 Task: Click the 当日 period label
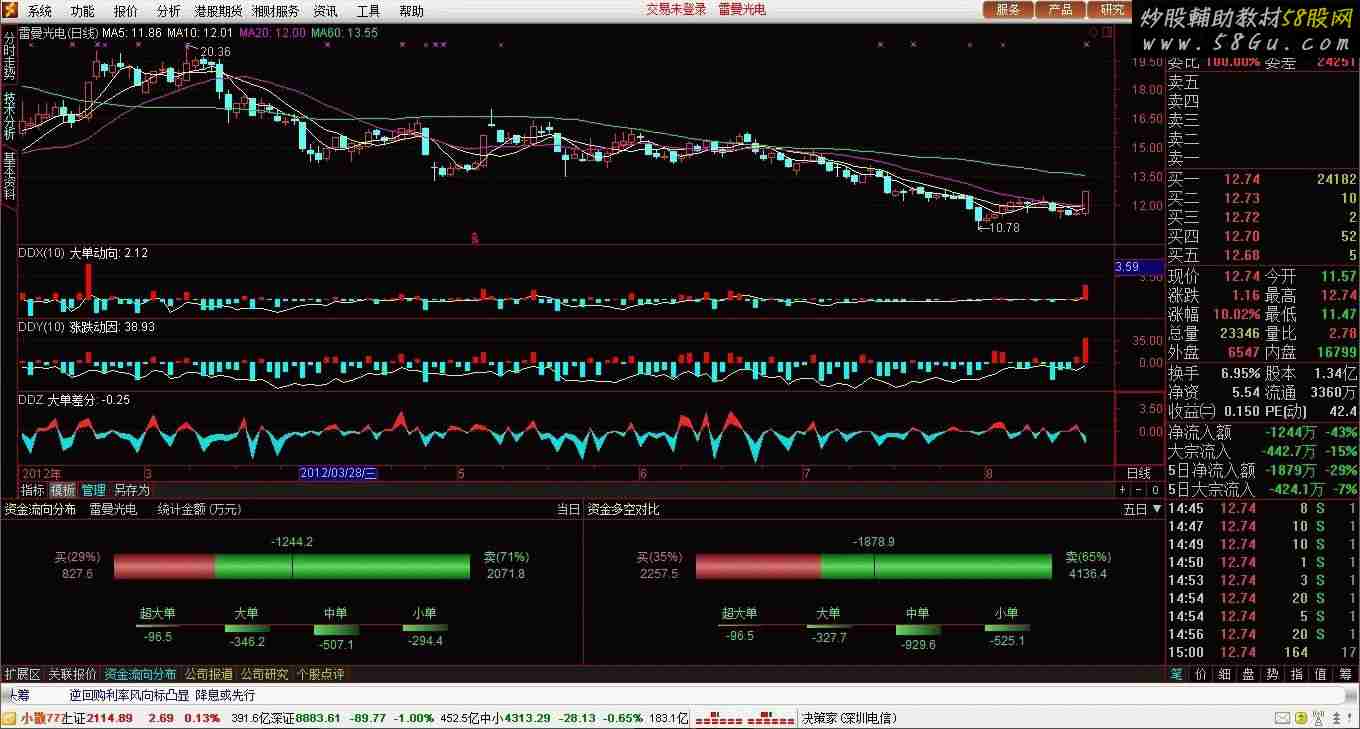[x=568, y=509]
